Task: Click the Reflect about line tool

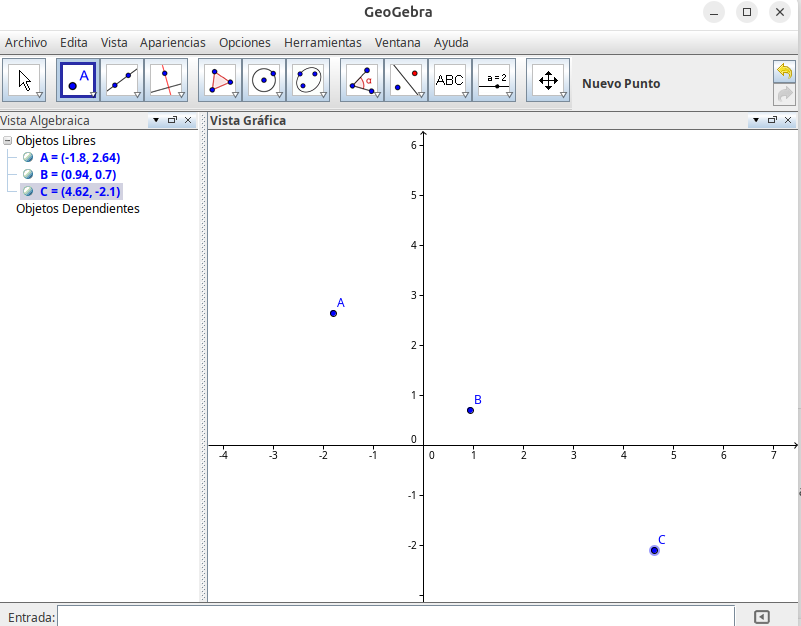Action: 405,79
